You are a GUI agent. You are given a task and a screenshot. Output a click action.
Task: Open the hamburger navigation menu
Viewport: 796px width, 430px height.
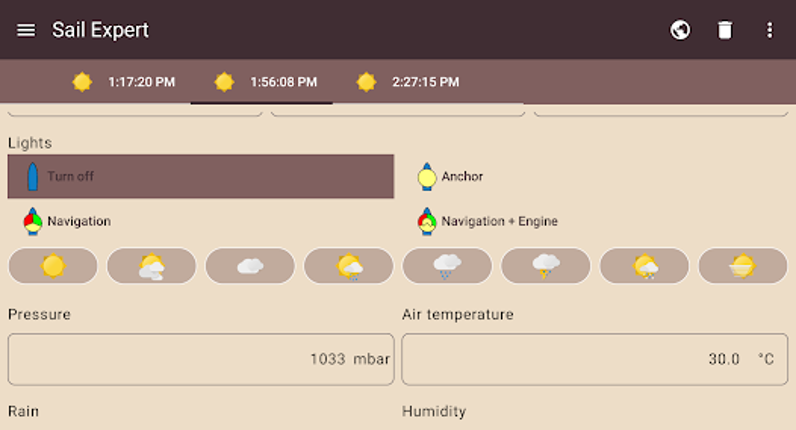26,30
